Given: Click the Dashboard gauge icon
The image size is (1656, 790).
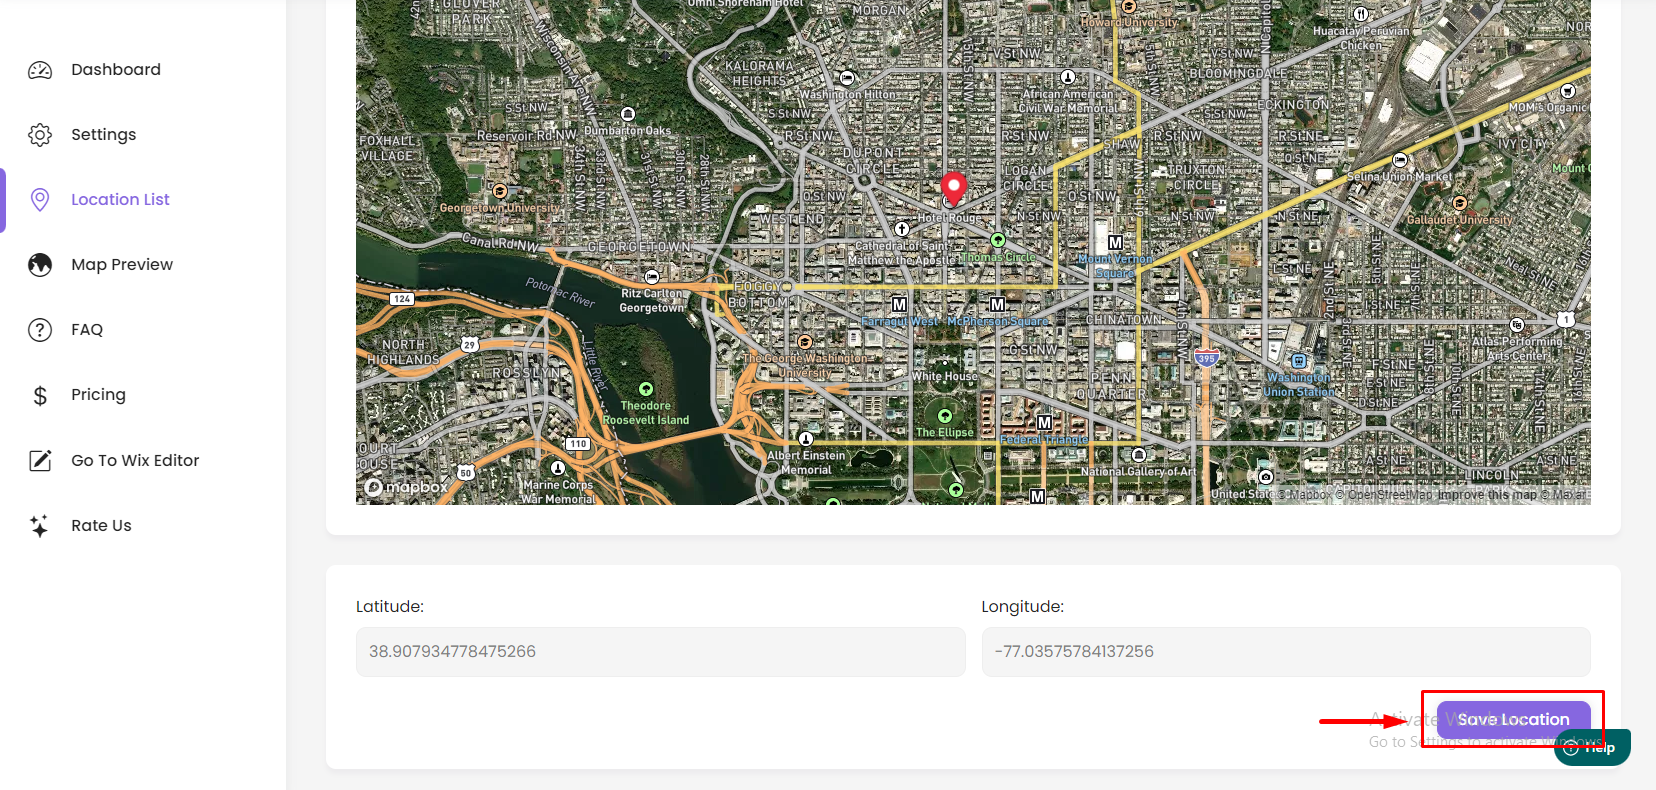Looking at the screenshot, I should [x=40, y=70].
